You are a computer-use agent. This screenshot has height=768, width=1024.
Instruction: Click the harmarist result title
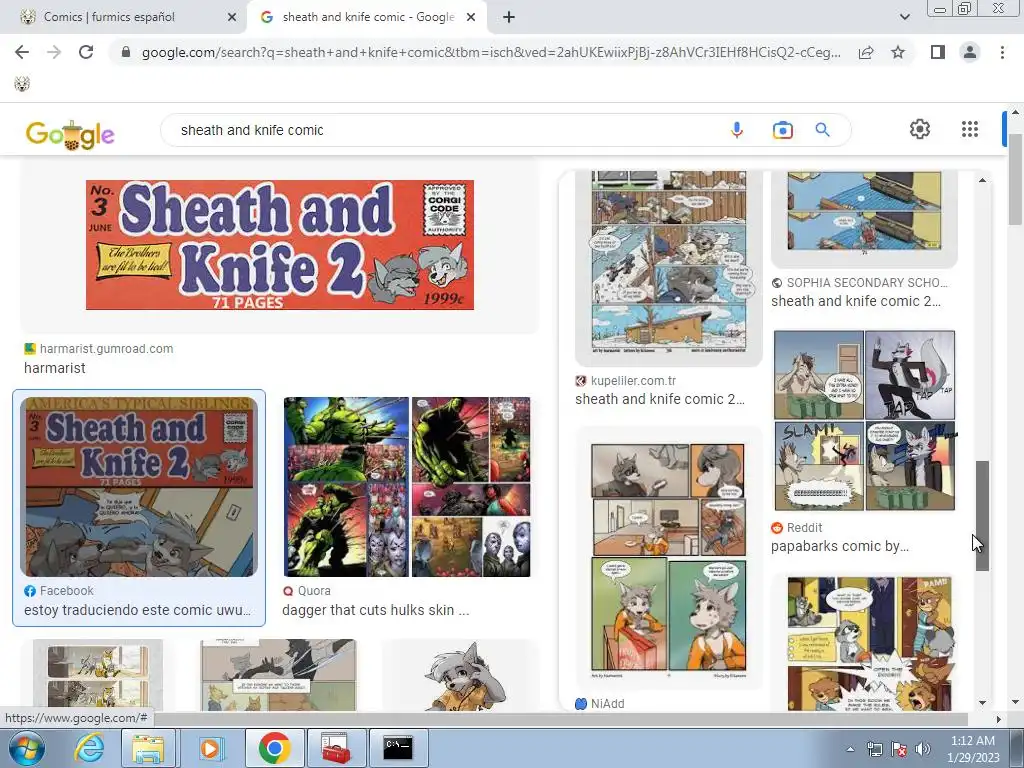[55, 368]
